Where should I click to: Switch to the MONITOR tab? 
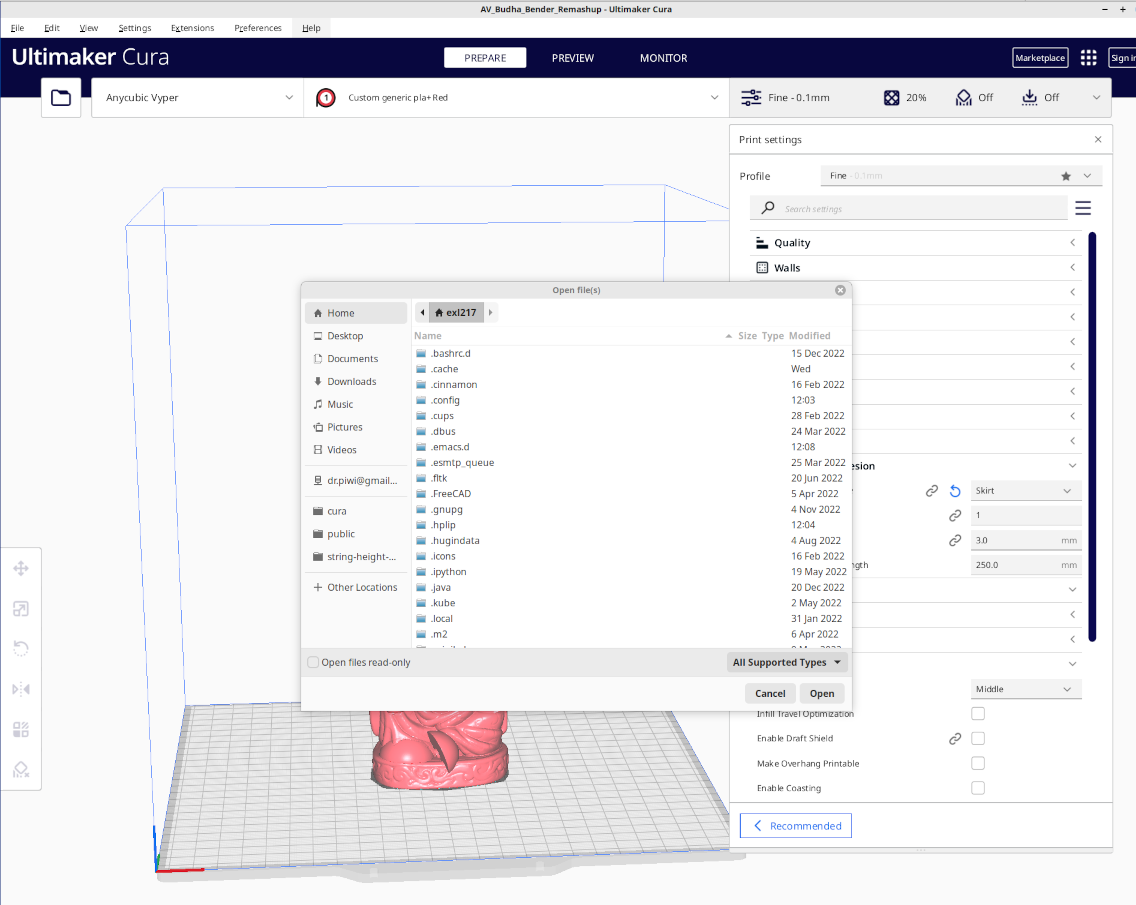click(663, 58)
